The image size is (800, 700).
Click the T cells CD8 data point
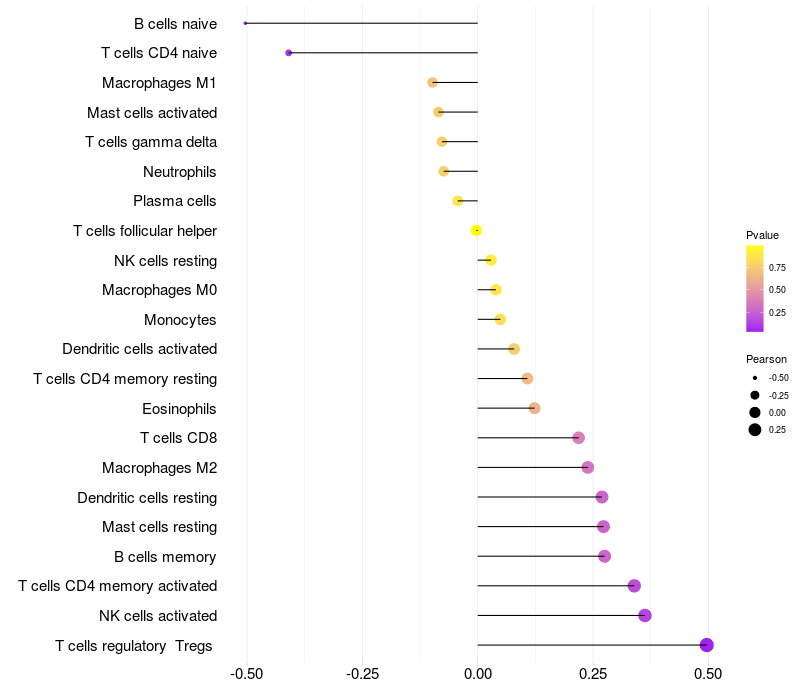coord(578,438)
